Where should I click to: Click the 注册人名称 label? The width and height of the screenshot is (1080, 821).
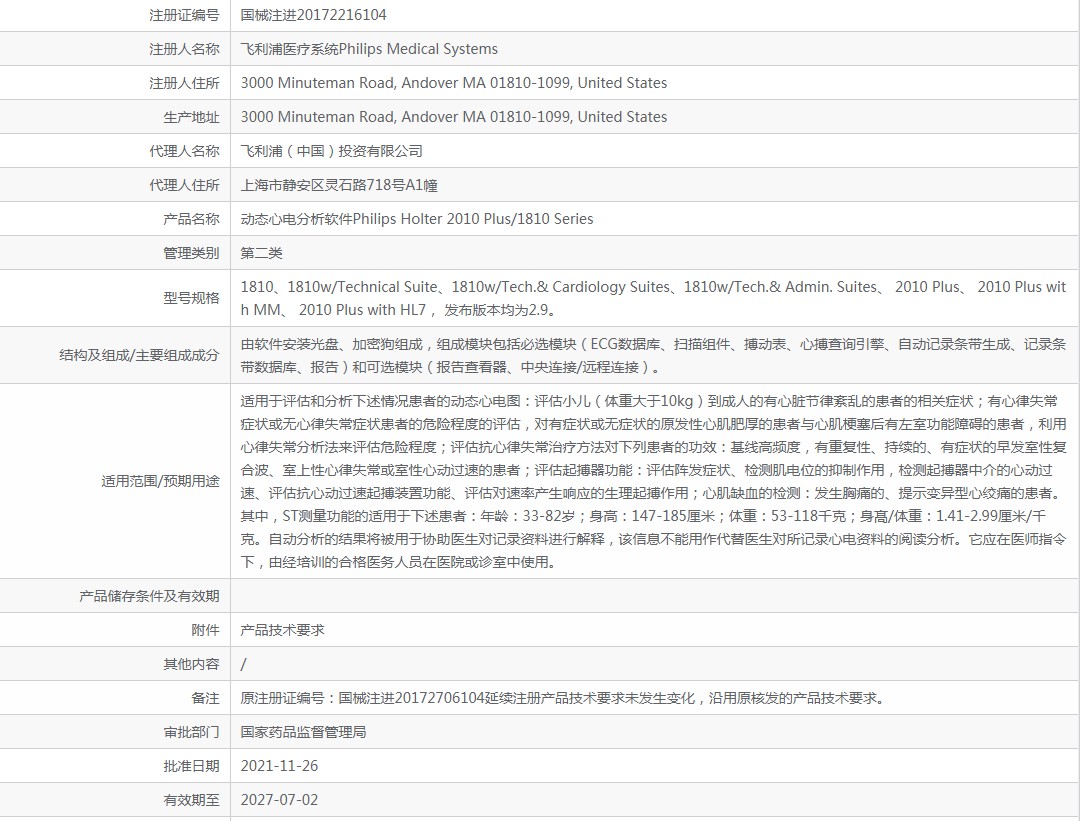(x=184, y=49)
